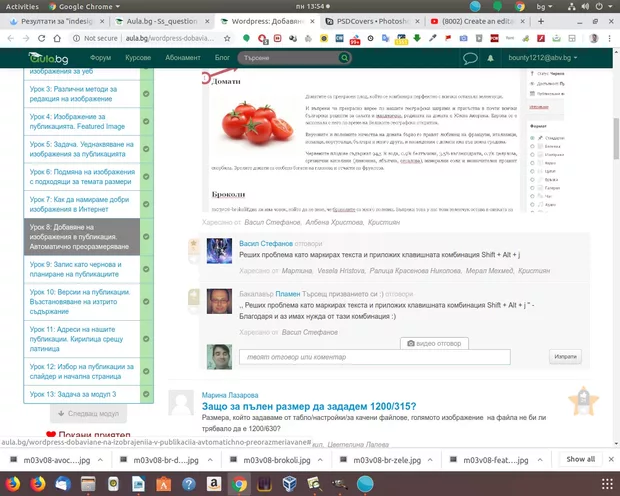Screen dimensions: 620x496
Task: Click the Chrome profile avatar
Action: click(x=594, y=38)
